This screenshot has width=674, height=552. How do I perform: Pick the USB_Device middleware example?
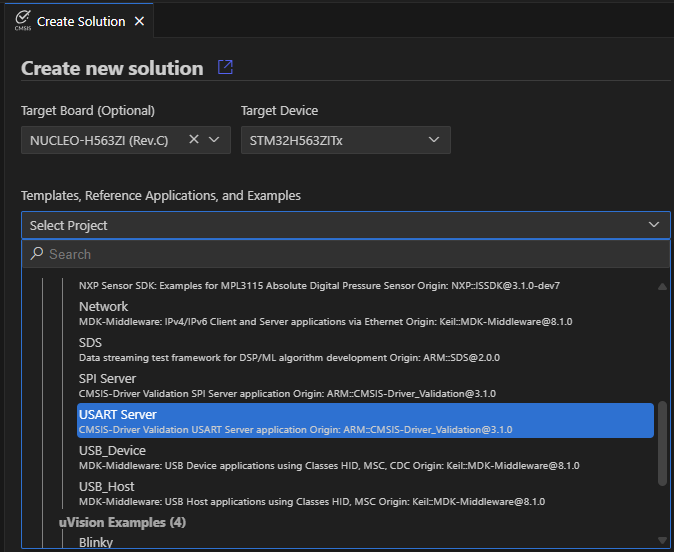(x=112, y=451)
